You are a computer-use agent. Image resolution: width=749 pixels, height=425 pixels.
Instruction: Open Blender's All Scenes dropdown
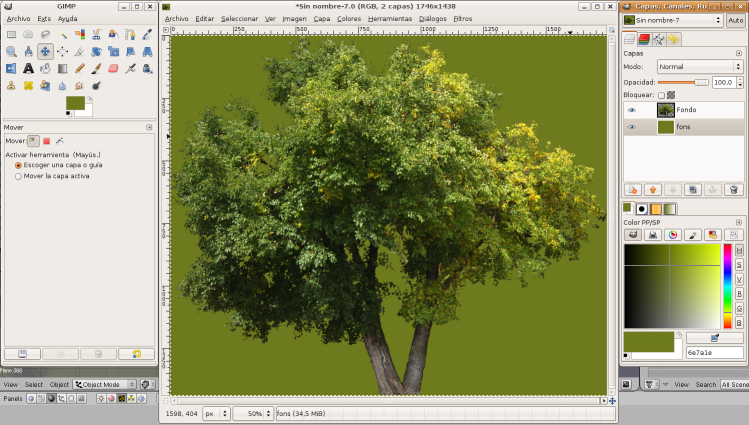tap(735, 384)
